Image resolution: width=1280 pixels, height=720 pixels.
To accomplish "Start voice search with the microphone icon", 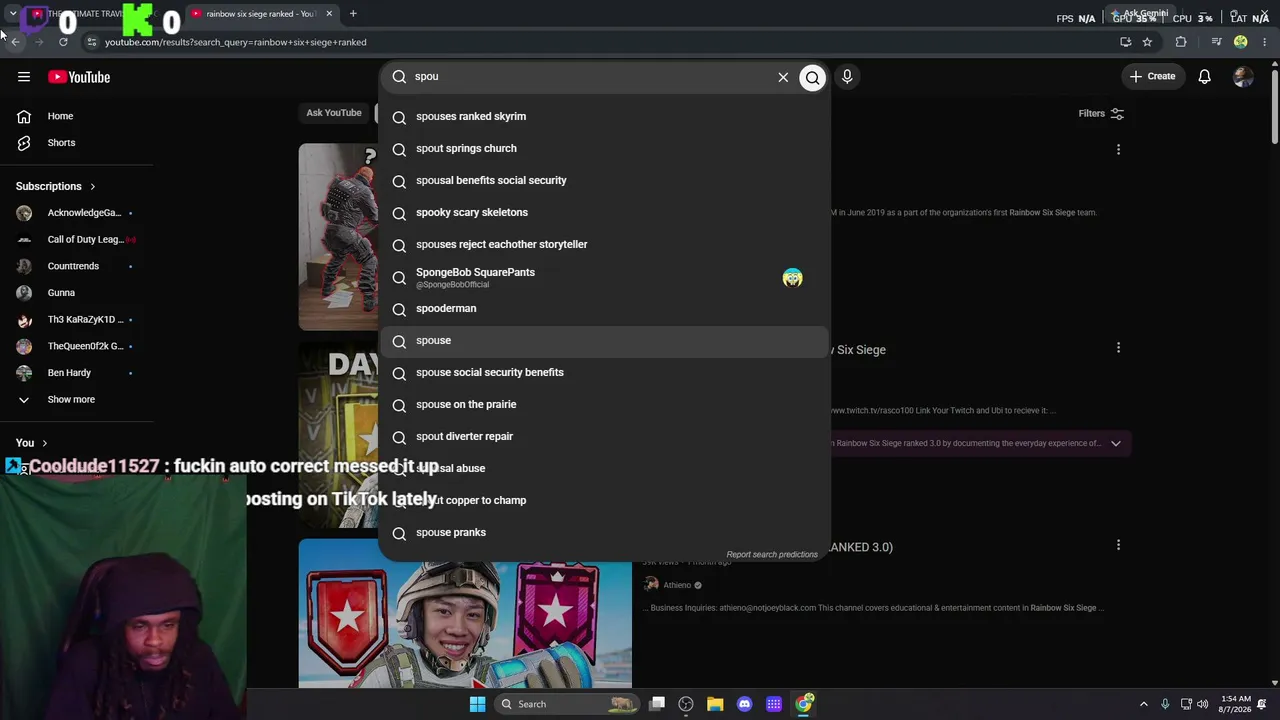I will pos(847,77).
